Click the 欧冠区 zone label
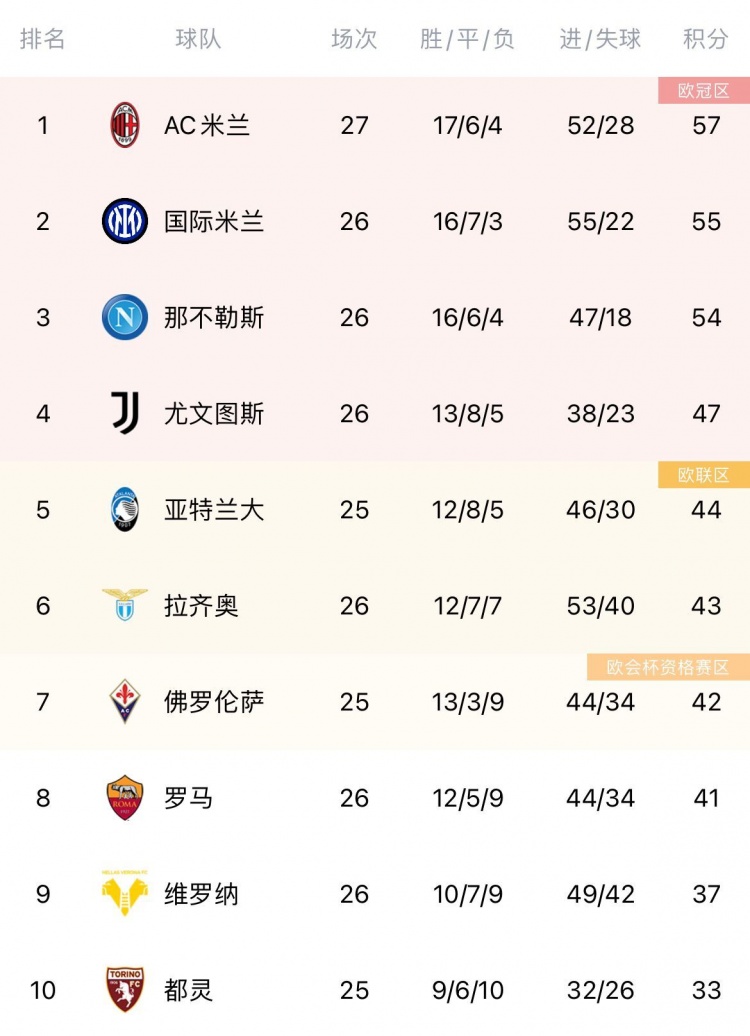Viewport: 750px width, 1036px height. coord(704,91)
